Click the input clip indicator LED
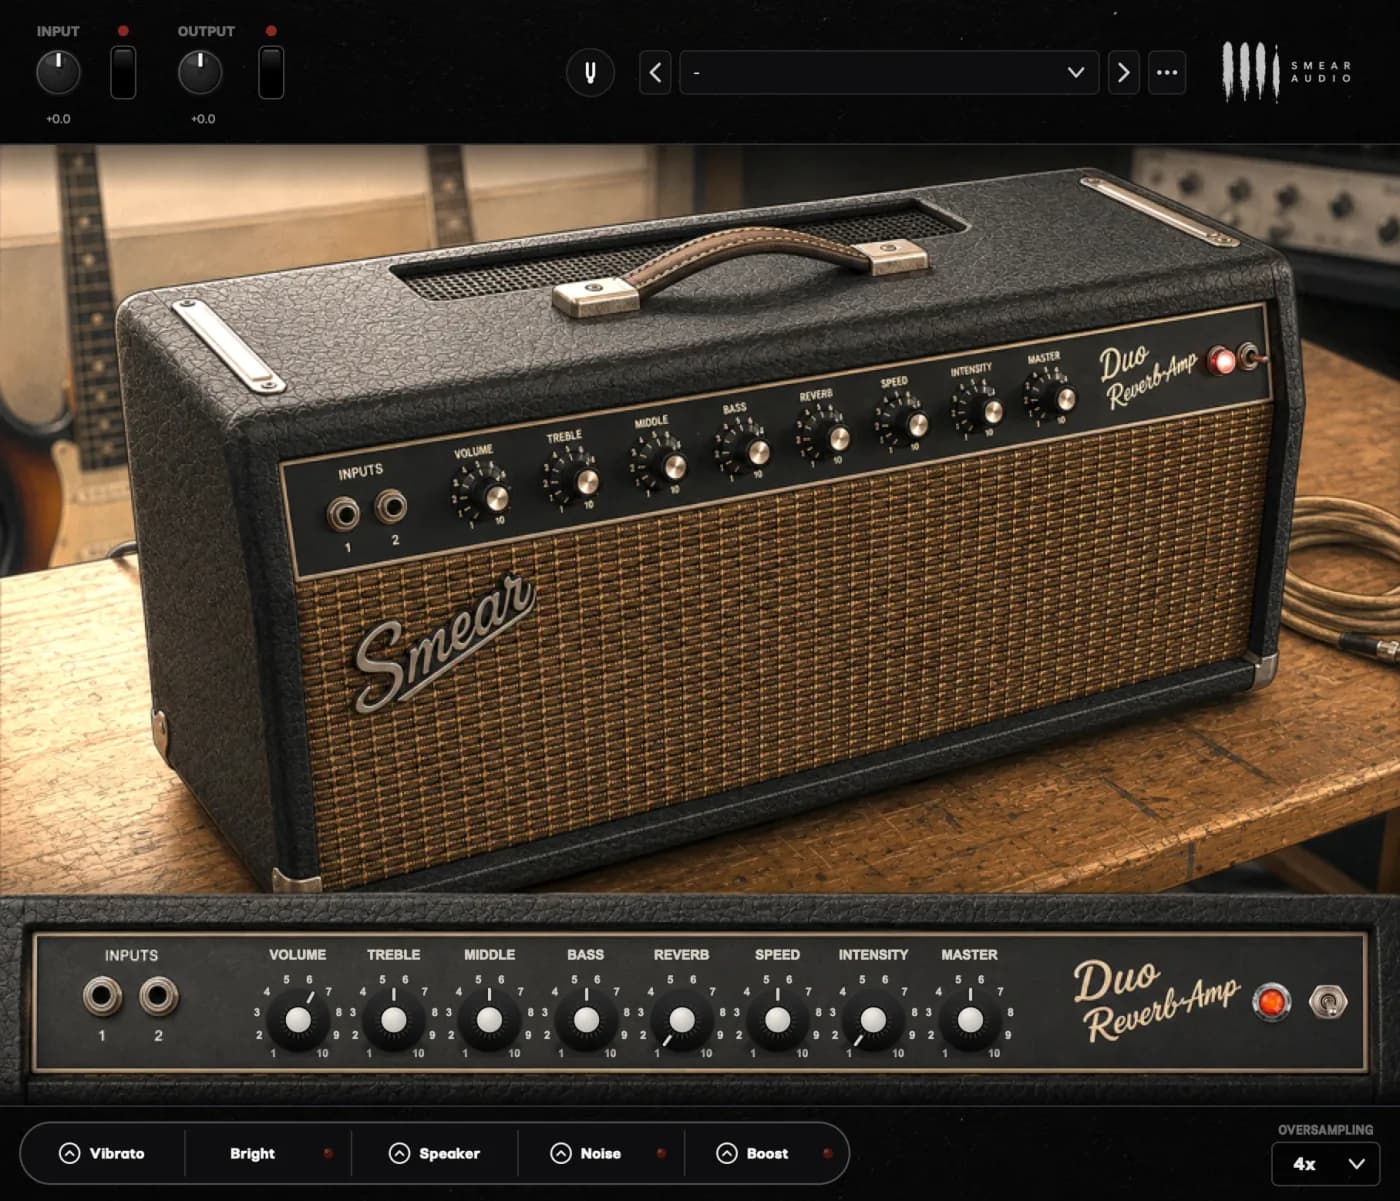 pyautogui.click(x=123, y=31)
